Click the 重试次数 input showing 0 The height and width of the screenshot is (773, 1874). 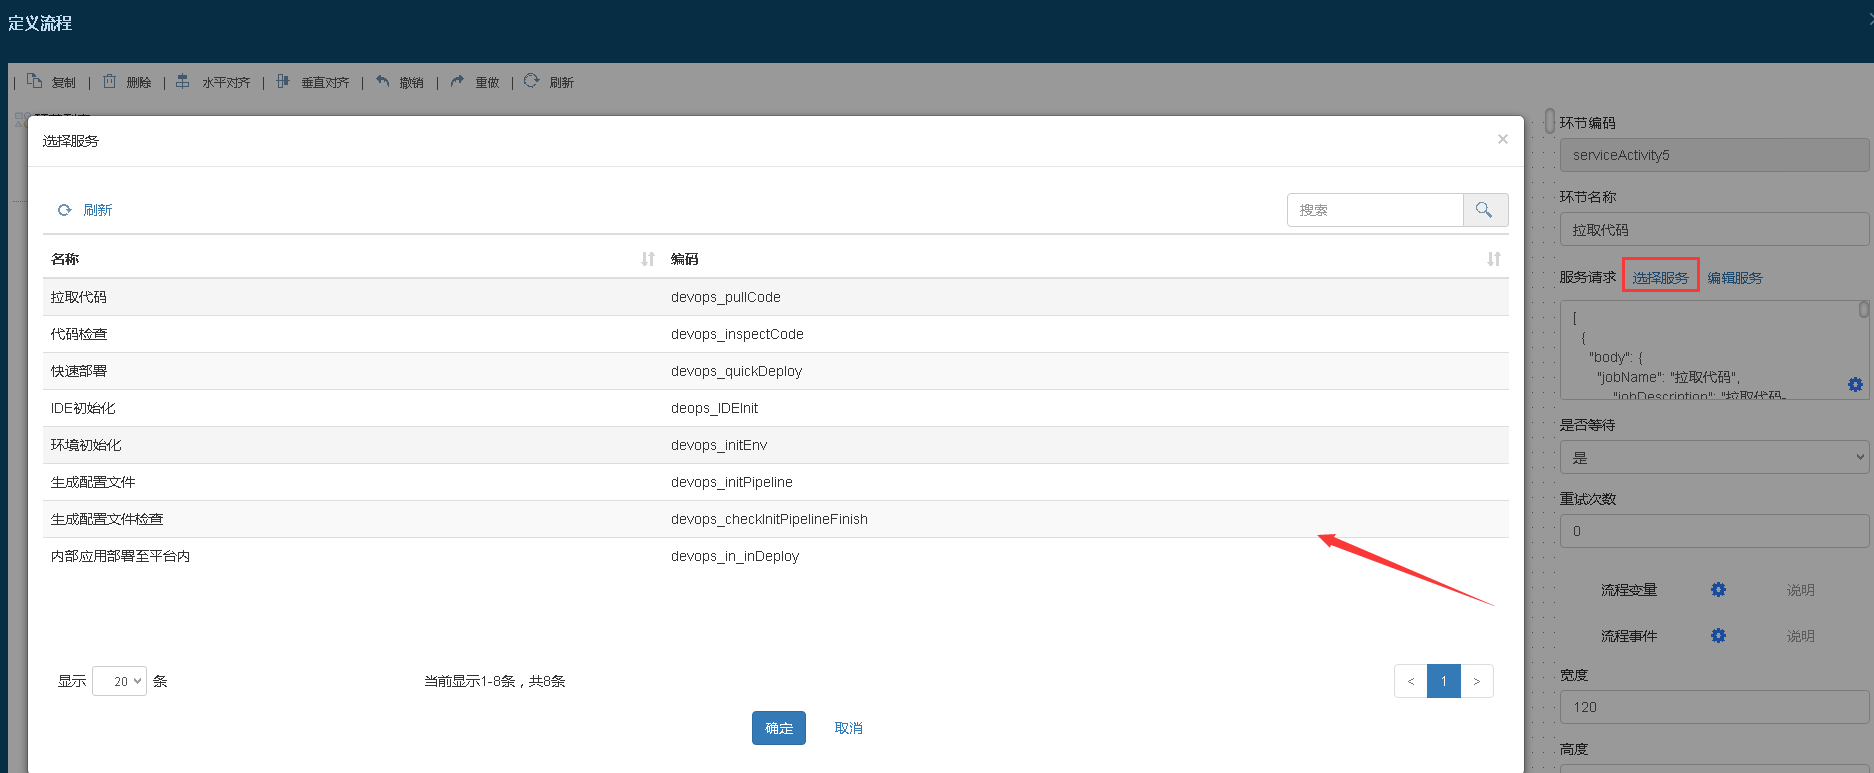[x=1714, y=531]
